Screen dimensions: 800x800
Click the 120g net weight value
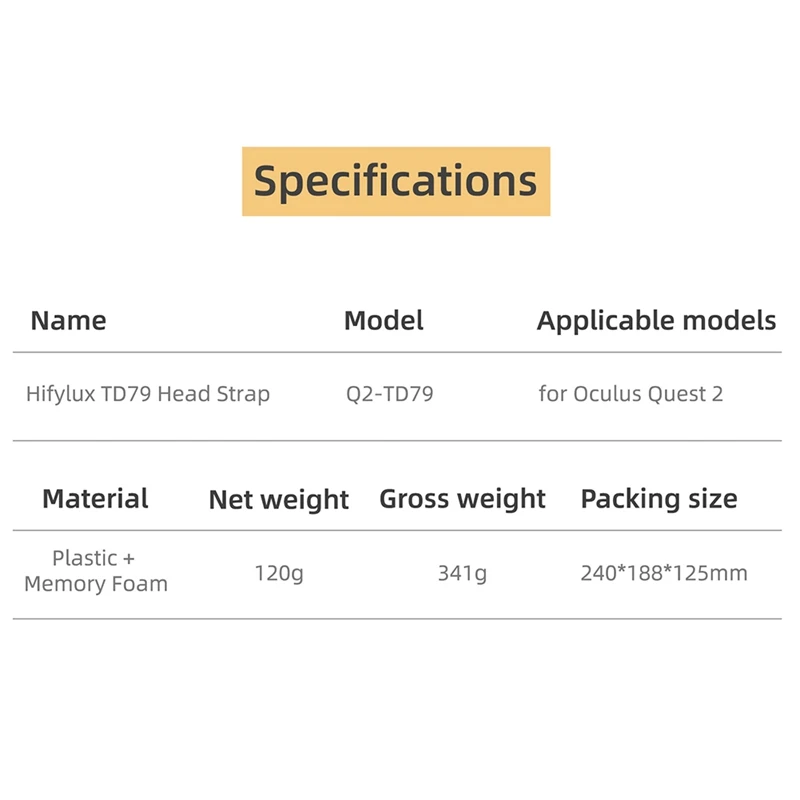tap(279, 574)
